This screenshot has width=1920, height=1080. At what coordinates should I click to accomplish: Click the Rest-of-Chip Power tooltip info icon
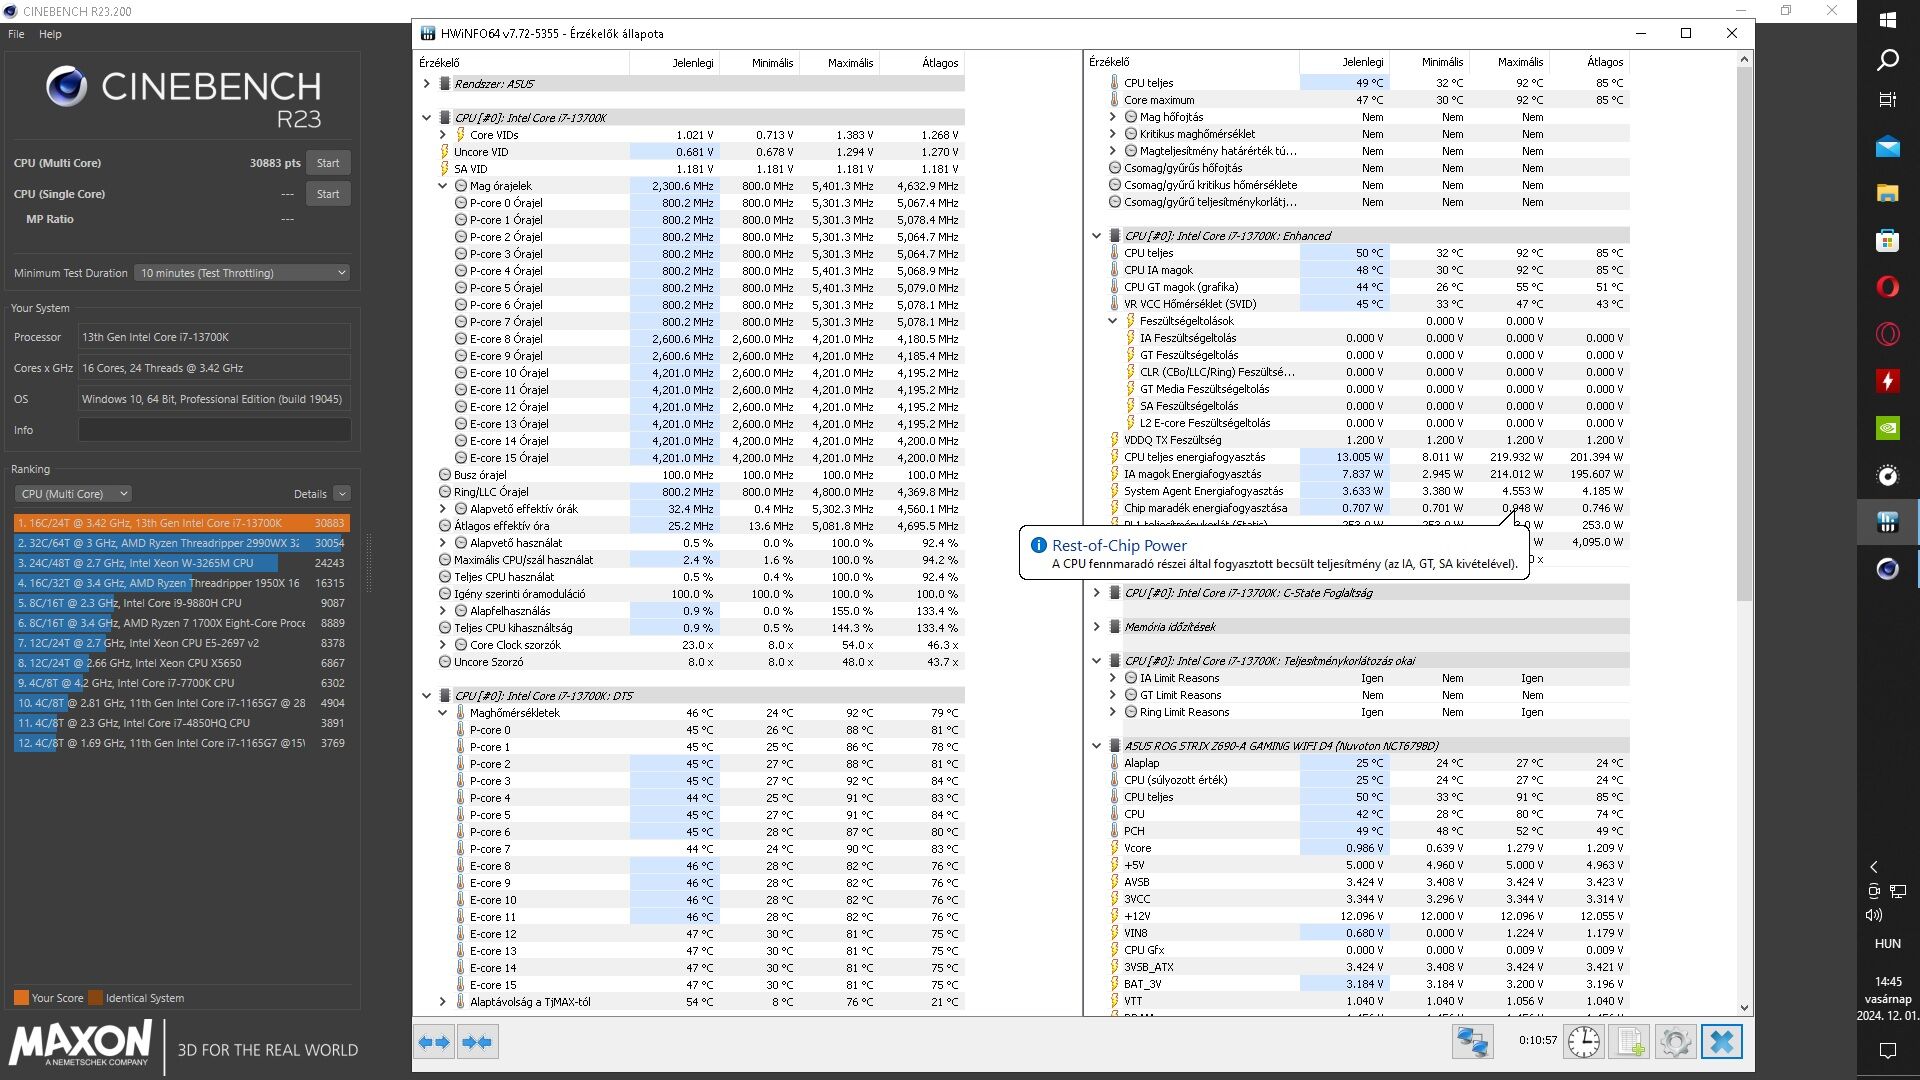[1038, 545]
